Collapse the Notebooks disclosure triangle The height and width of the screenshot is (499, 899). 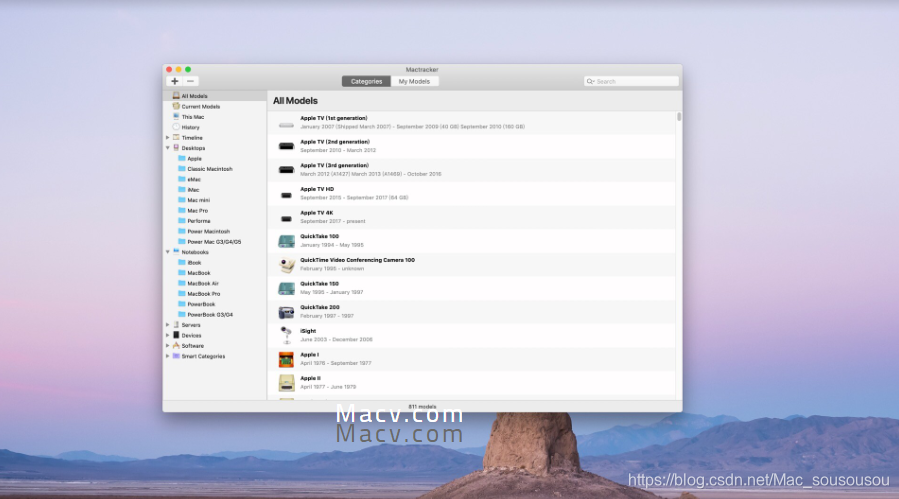(x=167, y=252)
